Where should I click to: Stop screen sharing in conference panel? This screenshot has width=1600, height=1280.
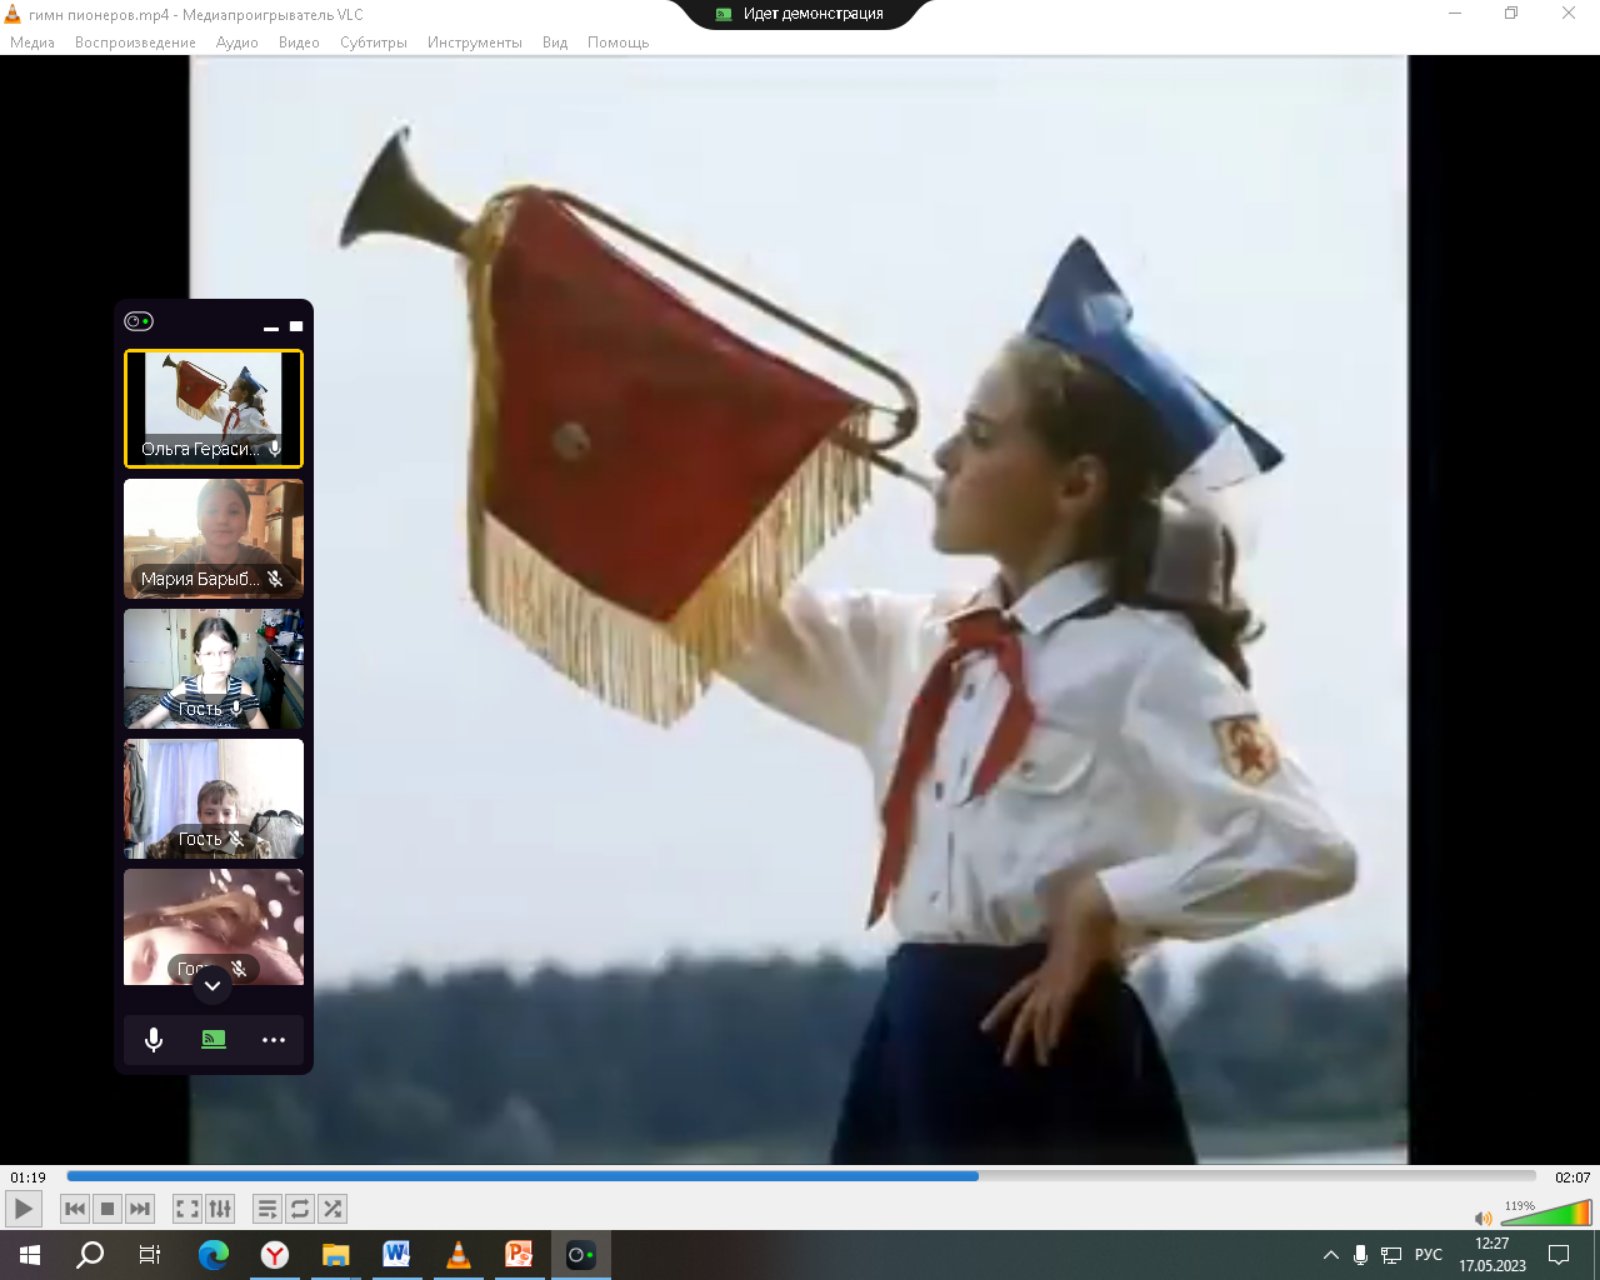213,1040
